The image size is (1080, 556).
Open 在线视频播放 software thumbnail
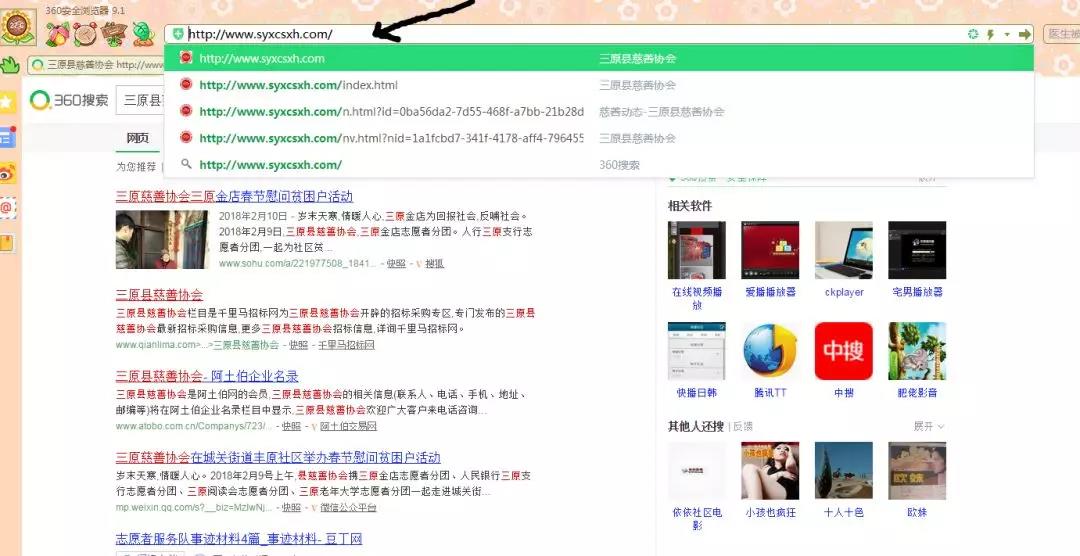coord(697,250)
